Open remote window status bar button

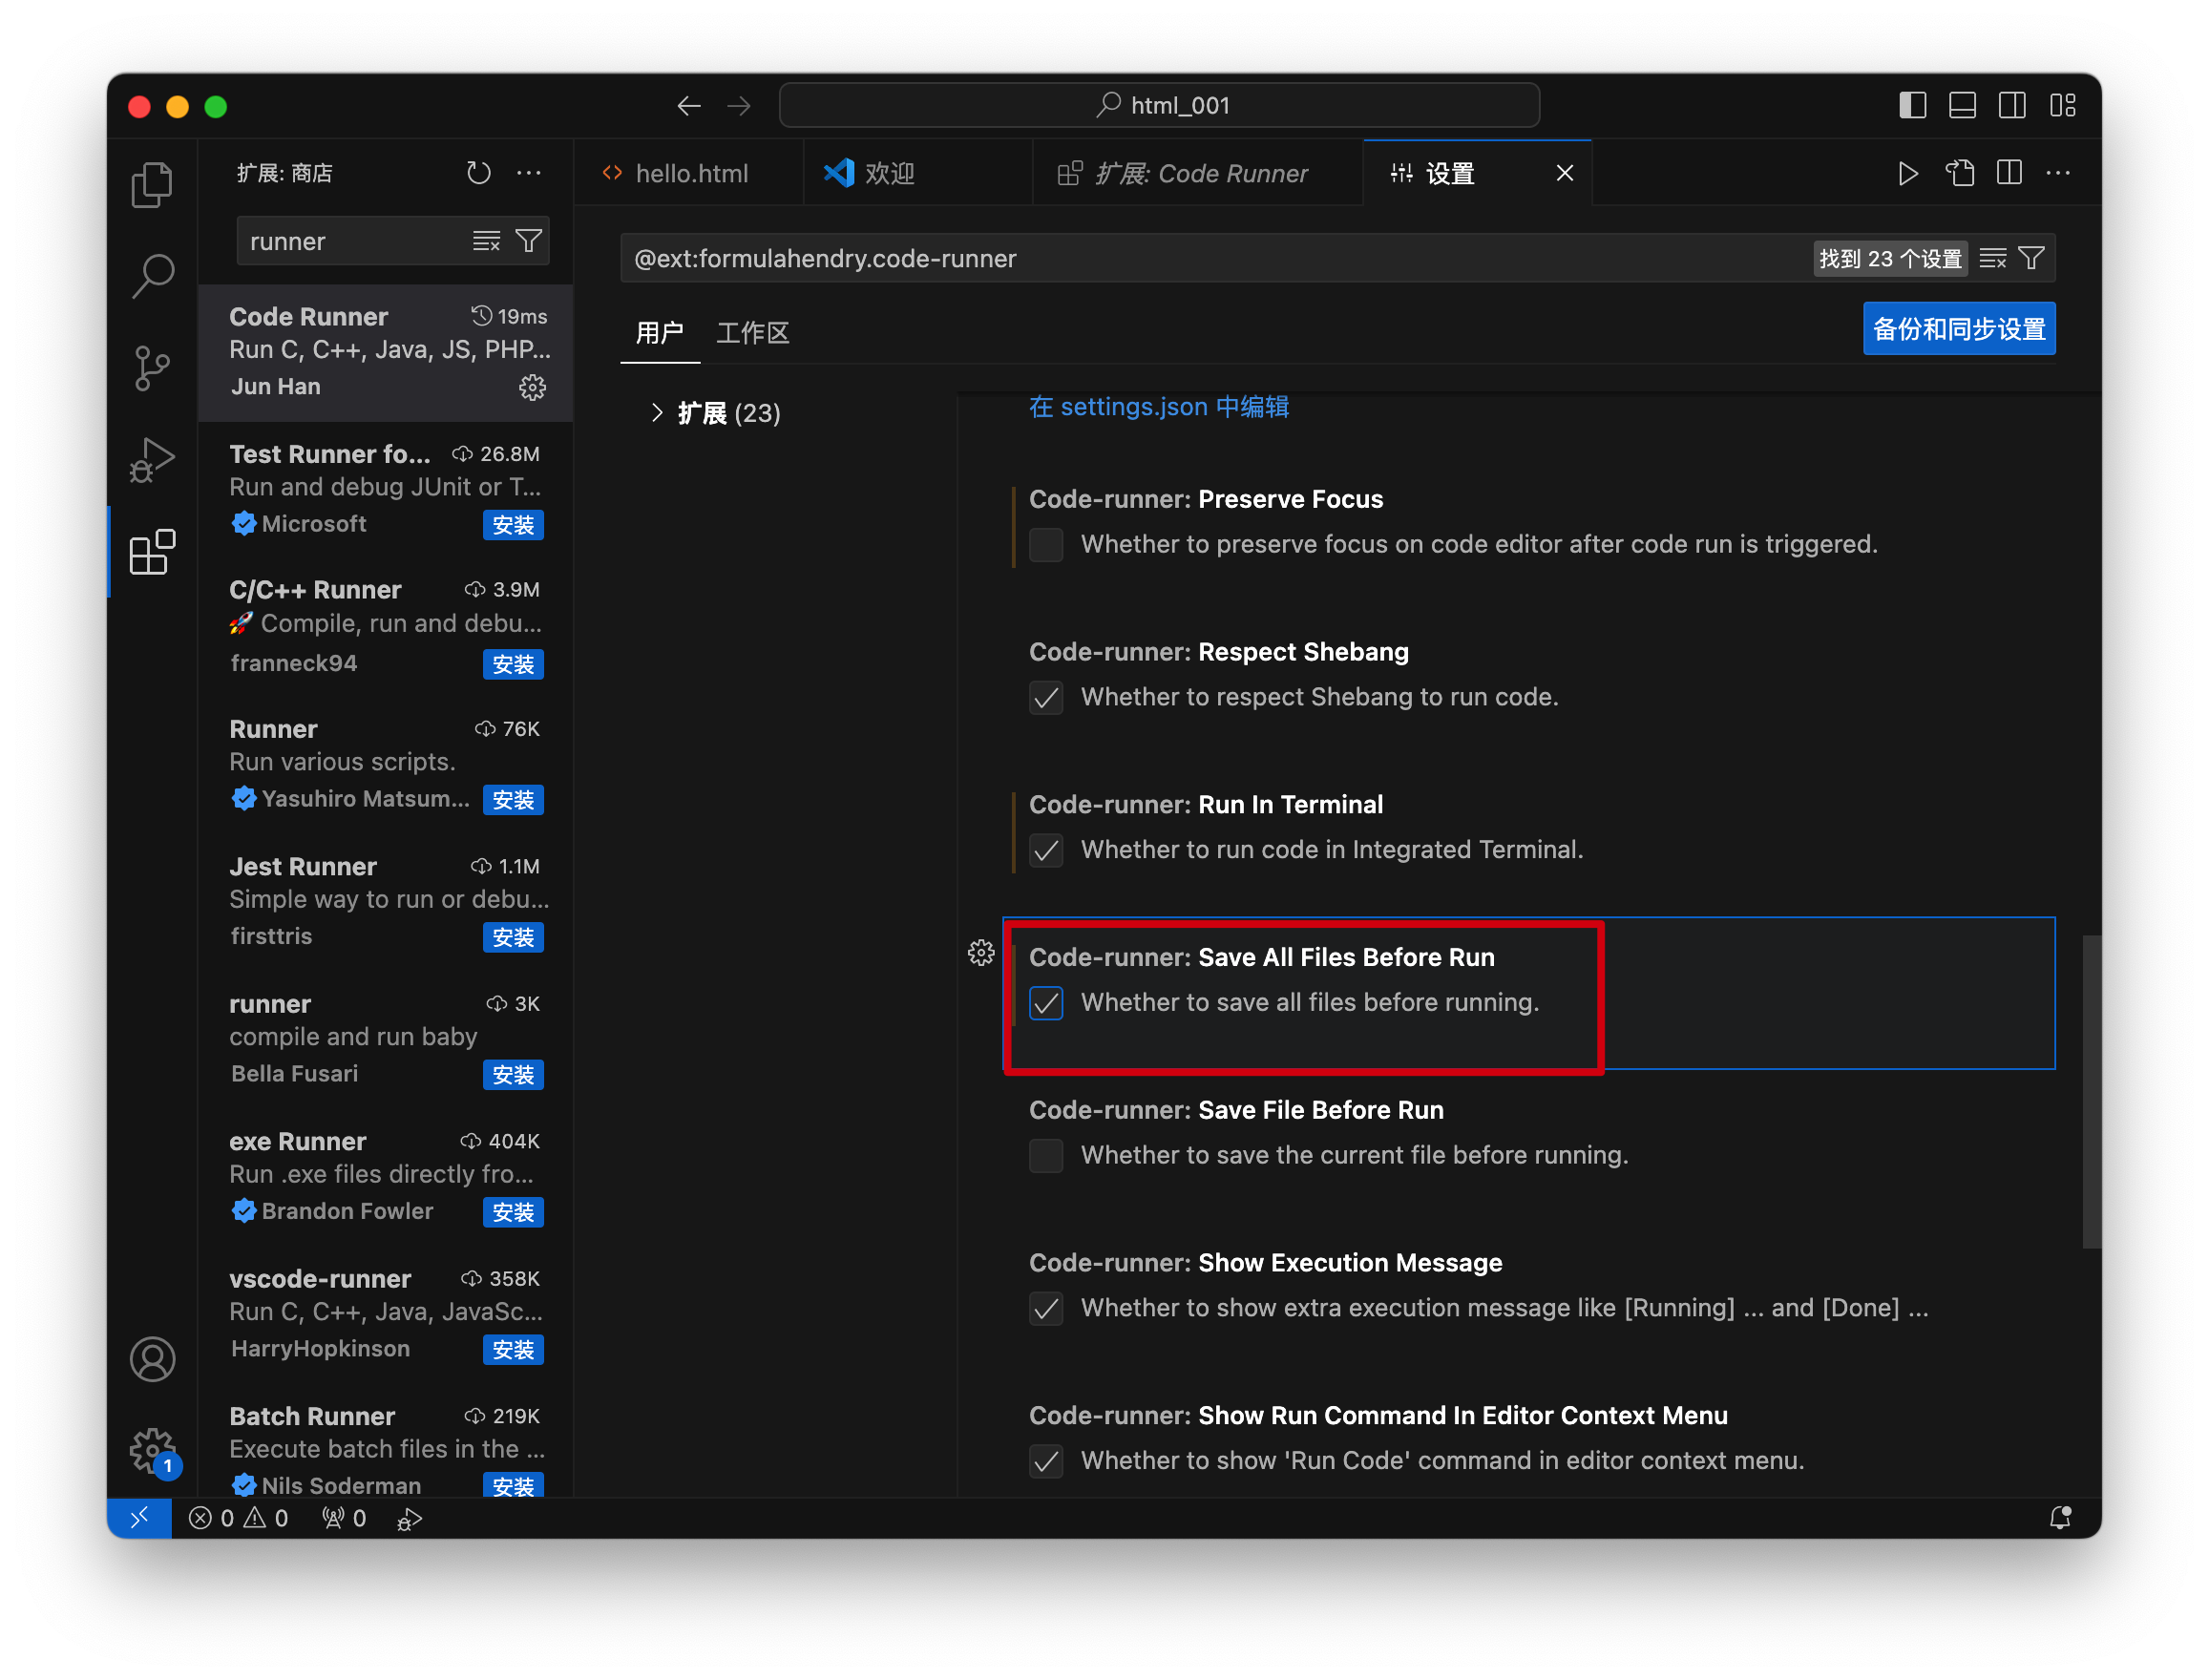coord(139,1518)
